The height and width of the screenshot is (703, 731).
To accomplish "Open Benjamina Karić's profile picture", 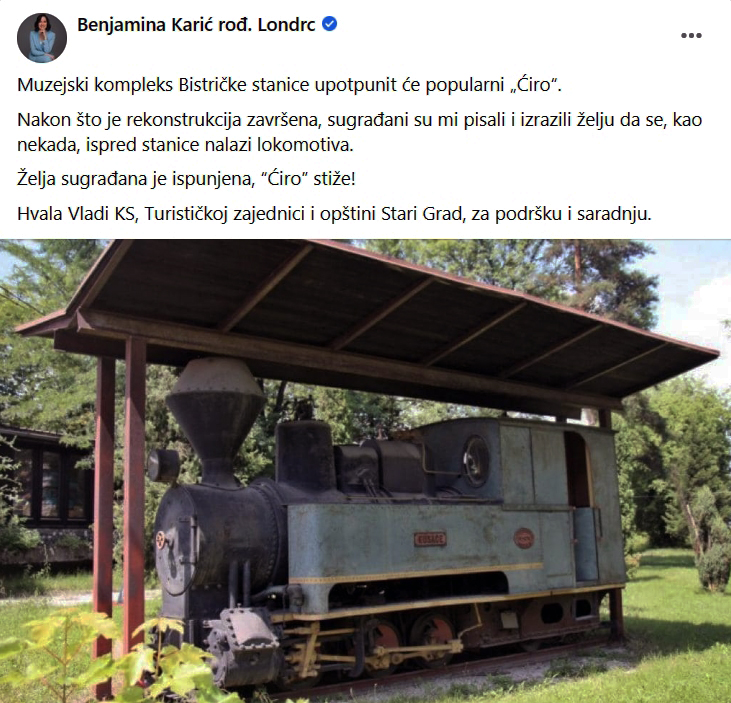I will tap(41, 38).
